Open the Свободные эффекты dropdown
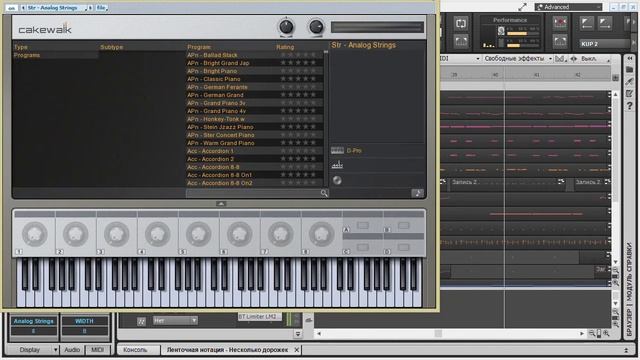 518,59
